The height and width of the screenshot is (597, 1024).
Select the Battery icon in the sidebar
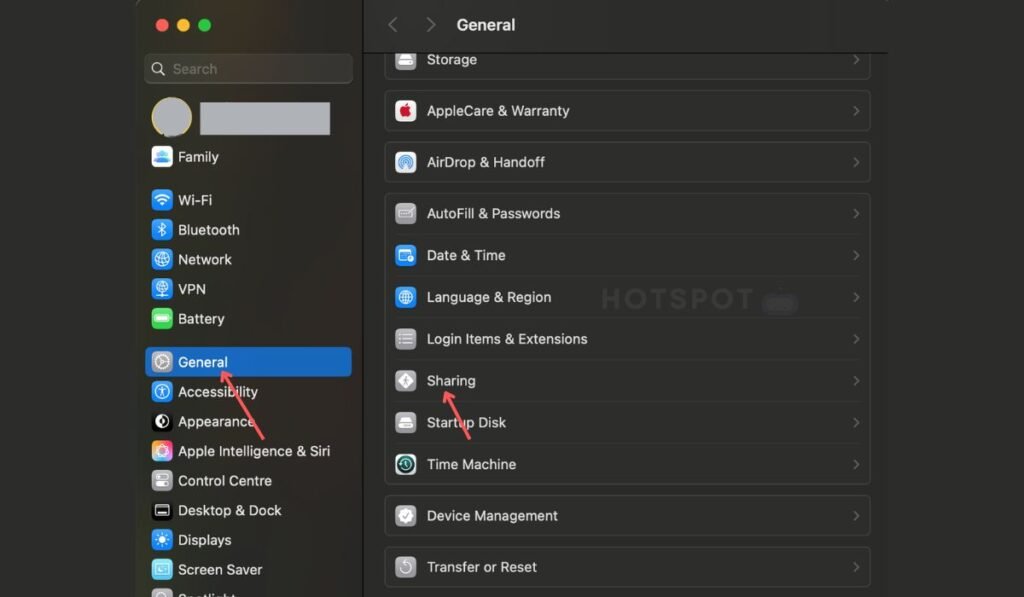162,318
